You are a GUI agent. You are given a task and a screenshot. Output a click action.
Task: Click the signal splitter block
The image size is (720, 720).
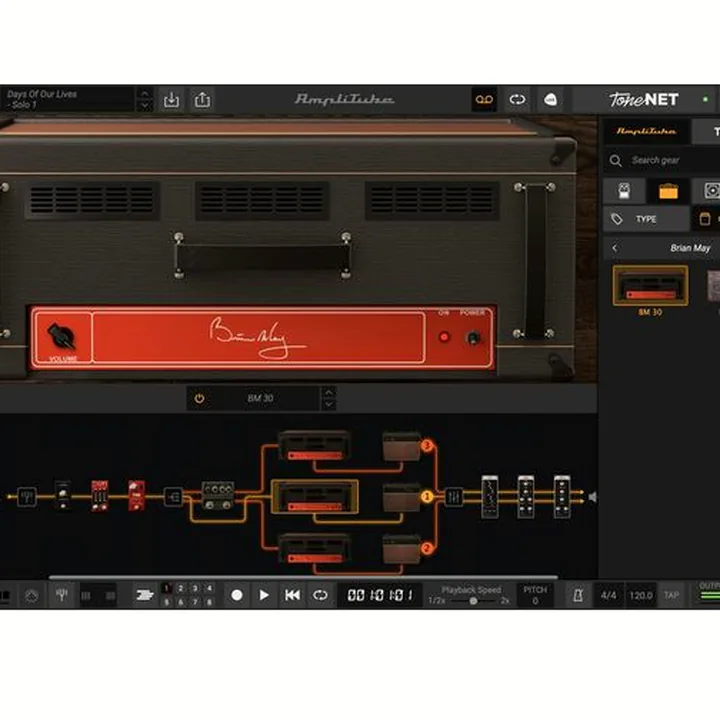[x=173, y=496]
